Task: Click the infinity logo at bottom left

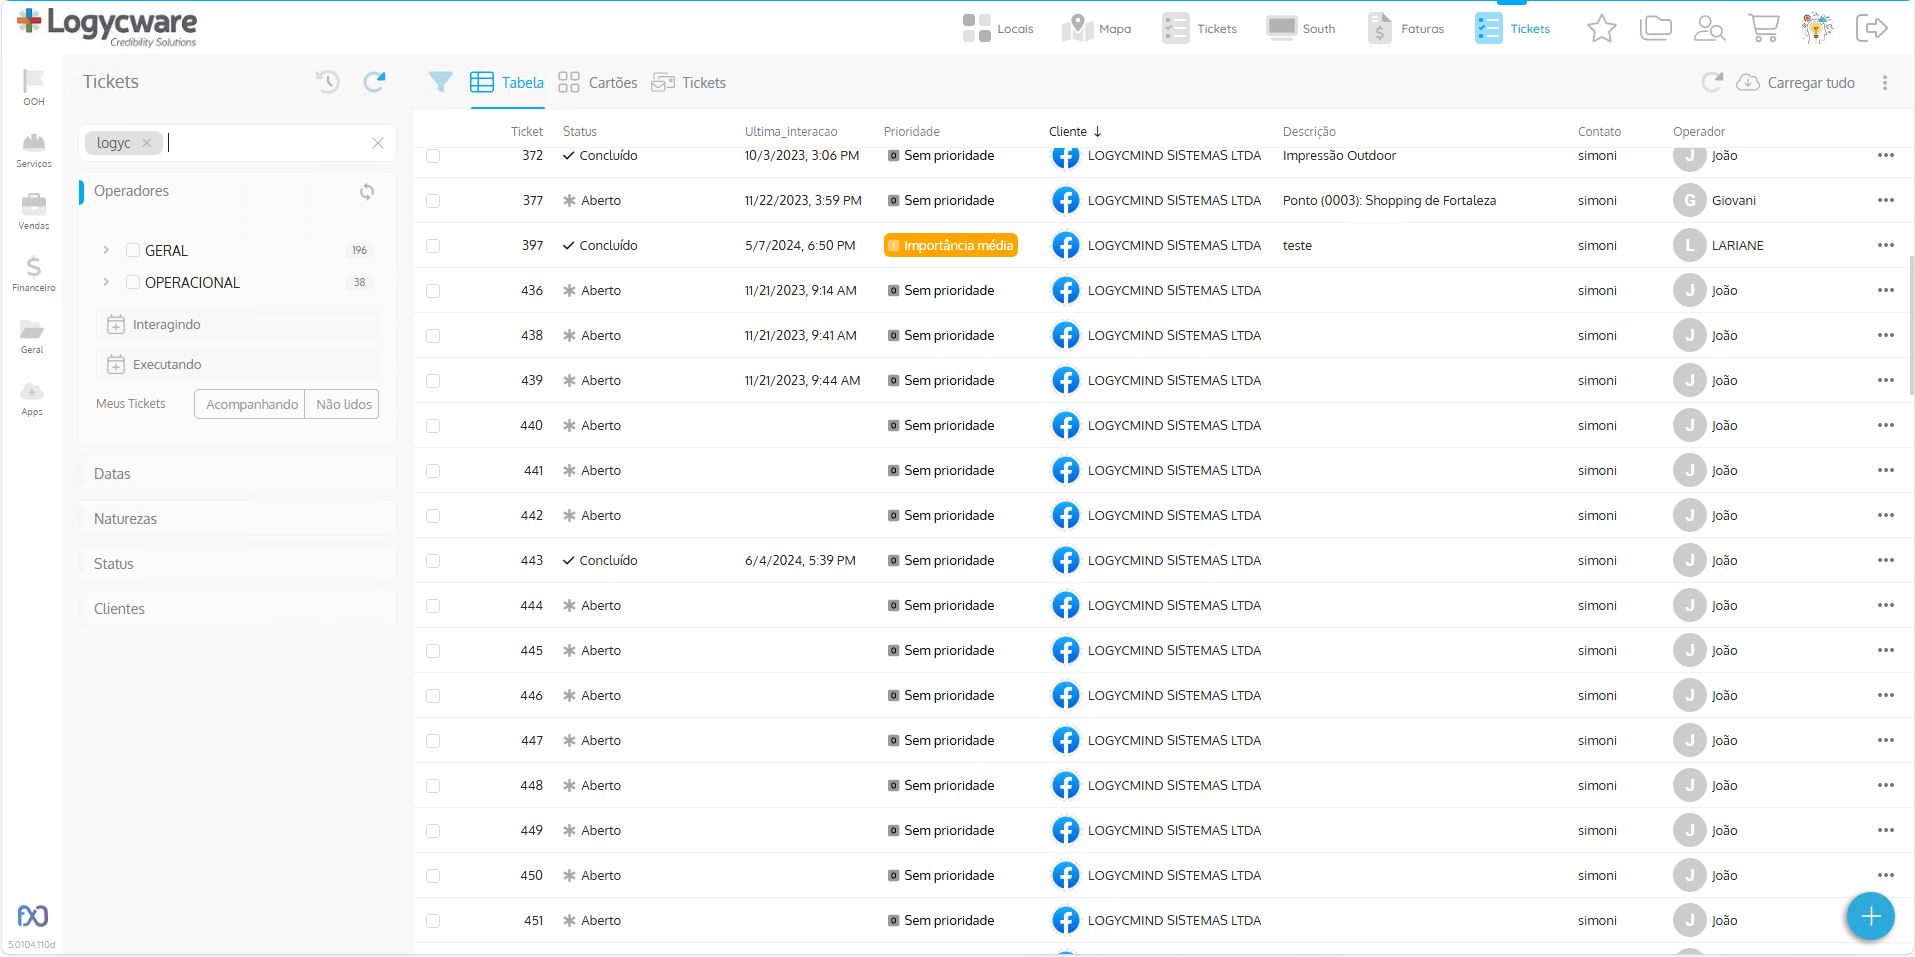Action: coord(33,916)
